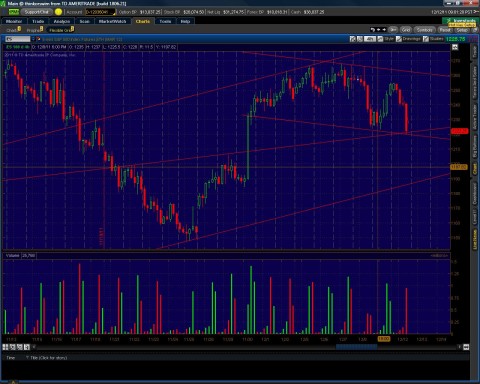Viewport: 480px width, 384px height.
Task: Click the Support/Chat button
Action: [37, 12]
